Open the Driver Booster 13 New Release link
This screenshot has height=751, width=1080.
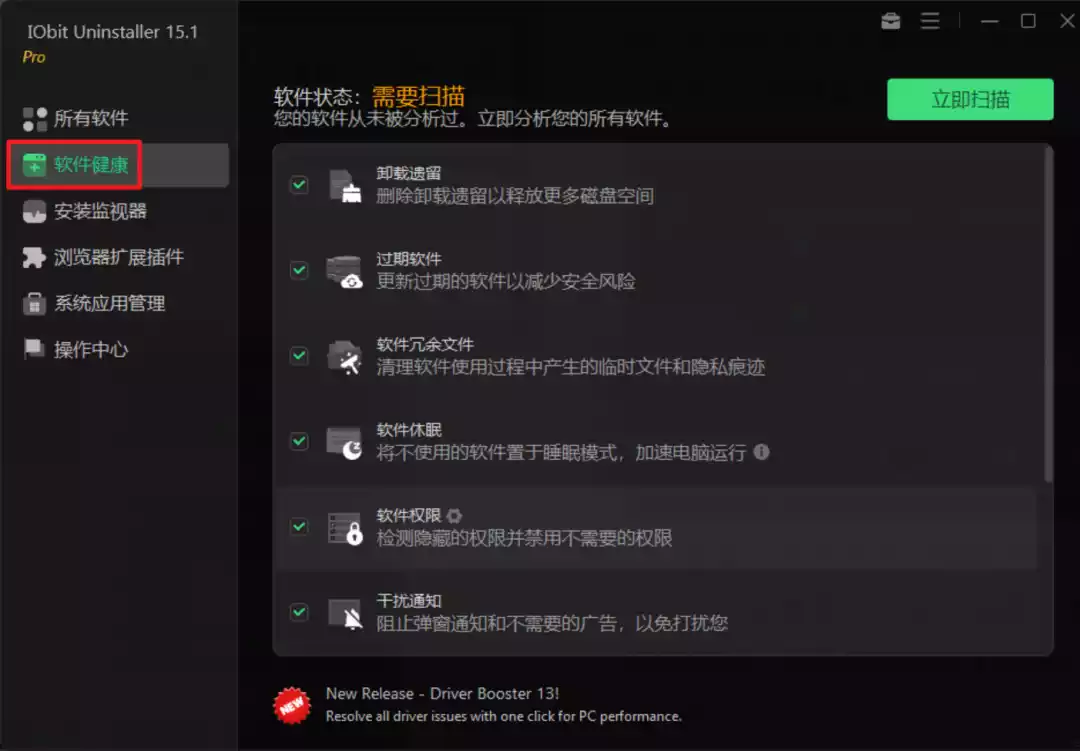click(442, 694)
